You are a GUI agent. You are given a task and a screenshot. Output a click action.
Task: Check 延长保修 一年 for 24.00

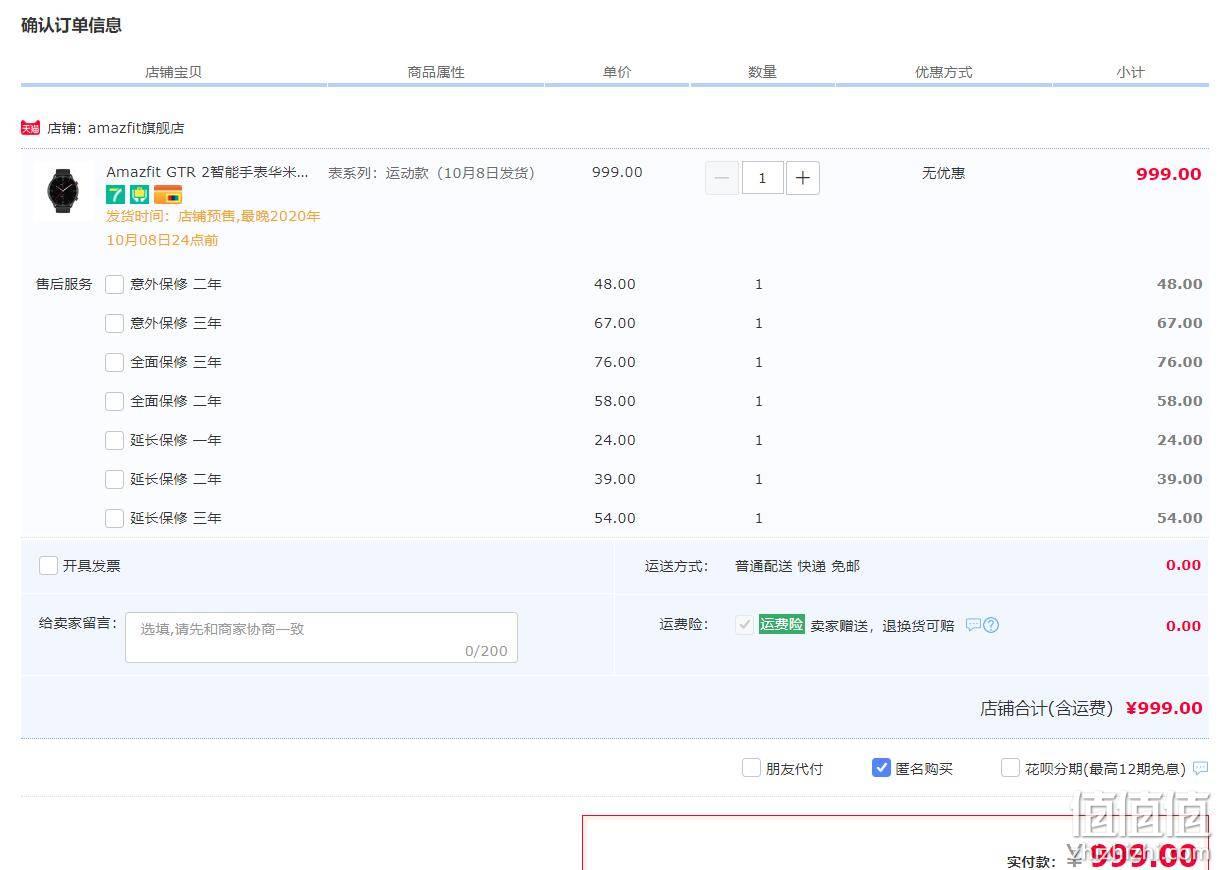tap(115, 440)
